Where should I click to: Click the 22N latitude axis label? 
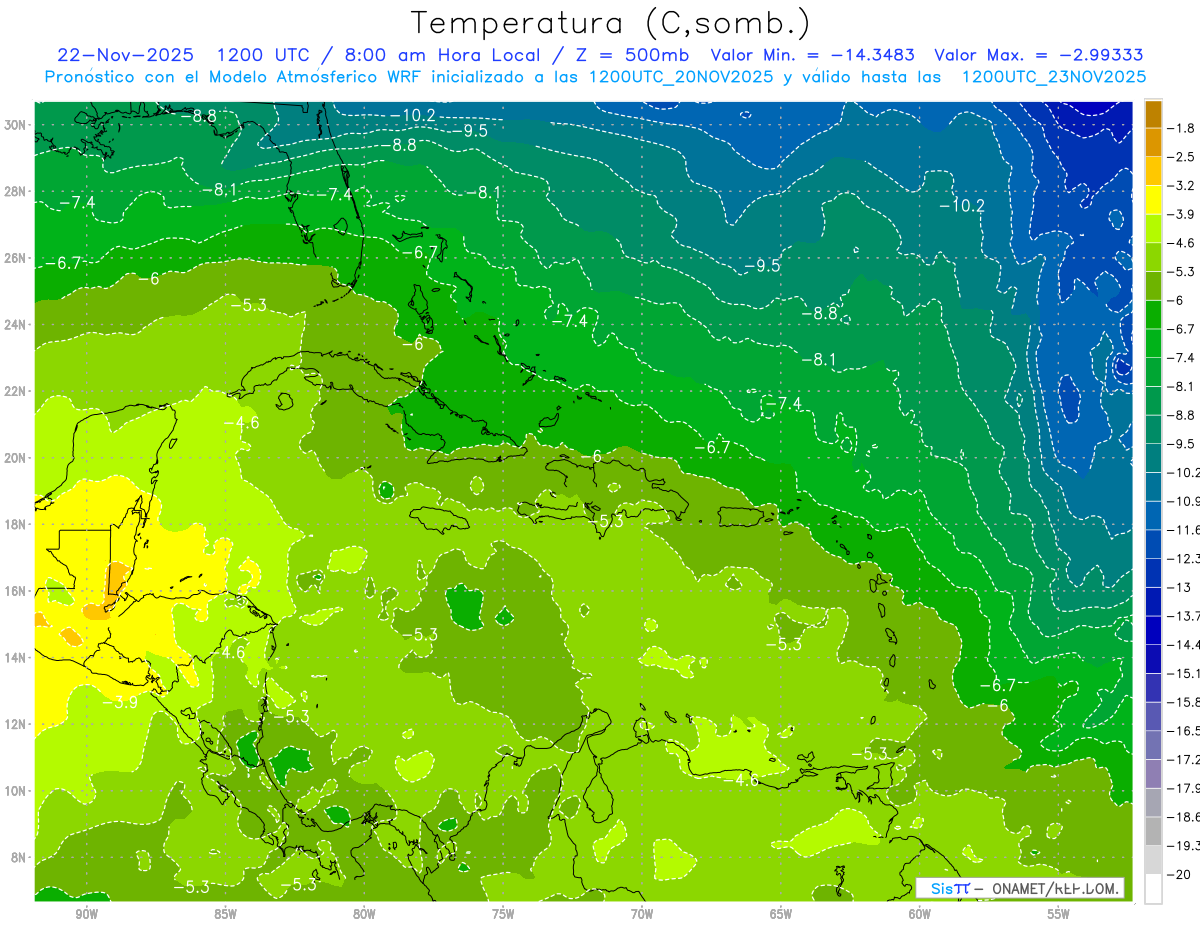coord(15,391)
